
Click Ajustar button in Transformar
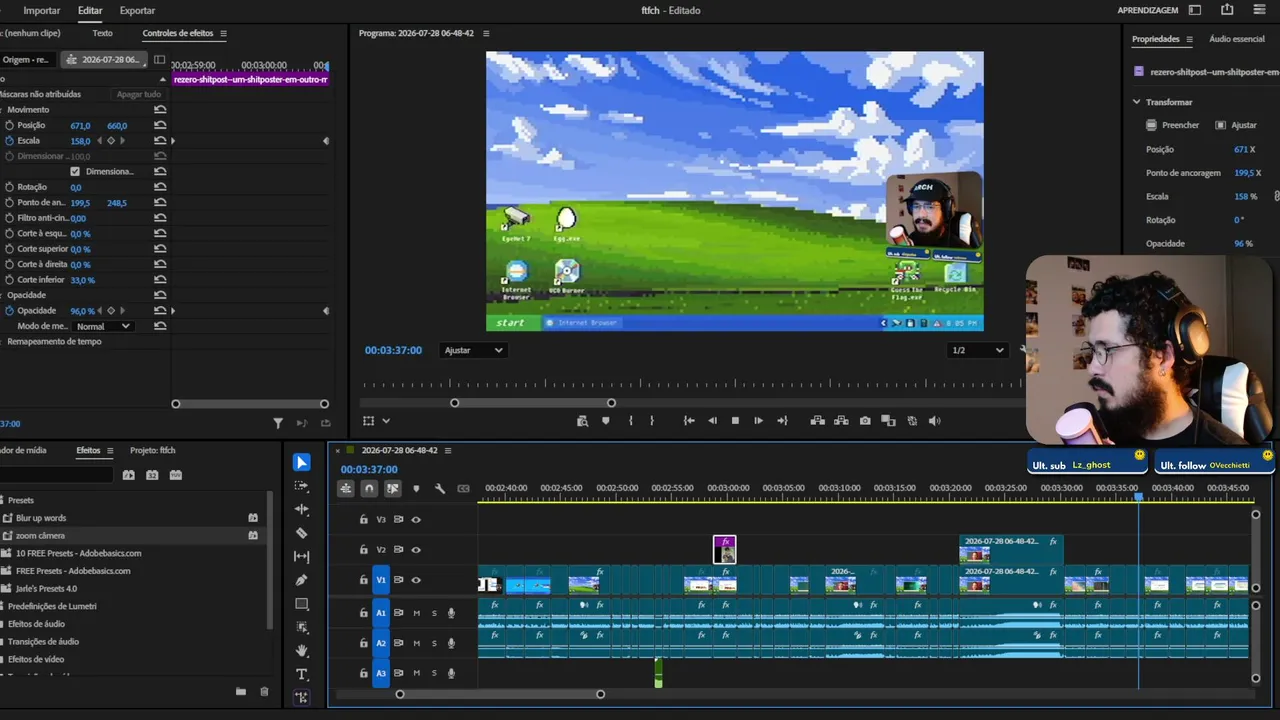click(x=1236, y=125)
